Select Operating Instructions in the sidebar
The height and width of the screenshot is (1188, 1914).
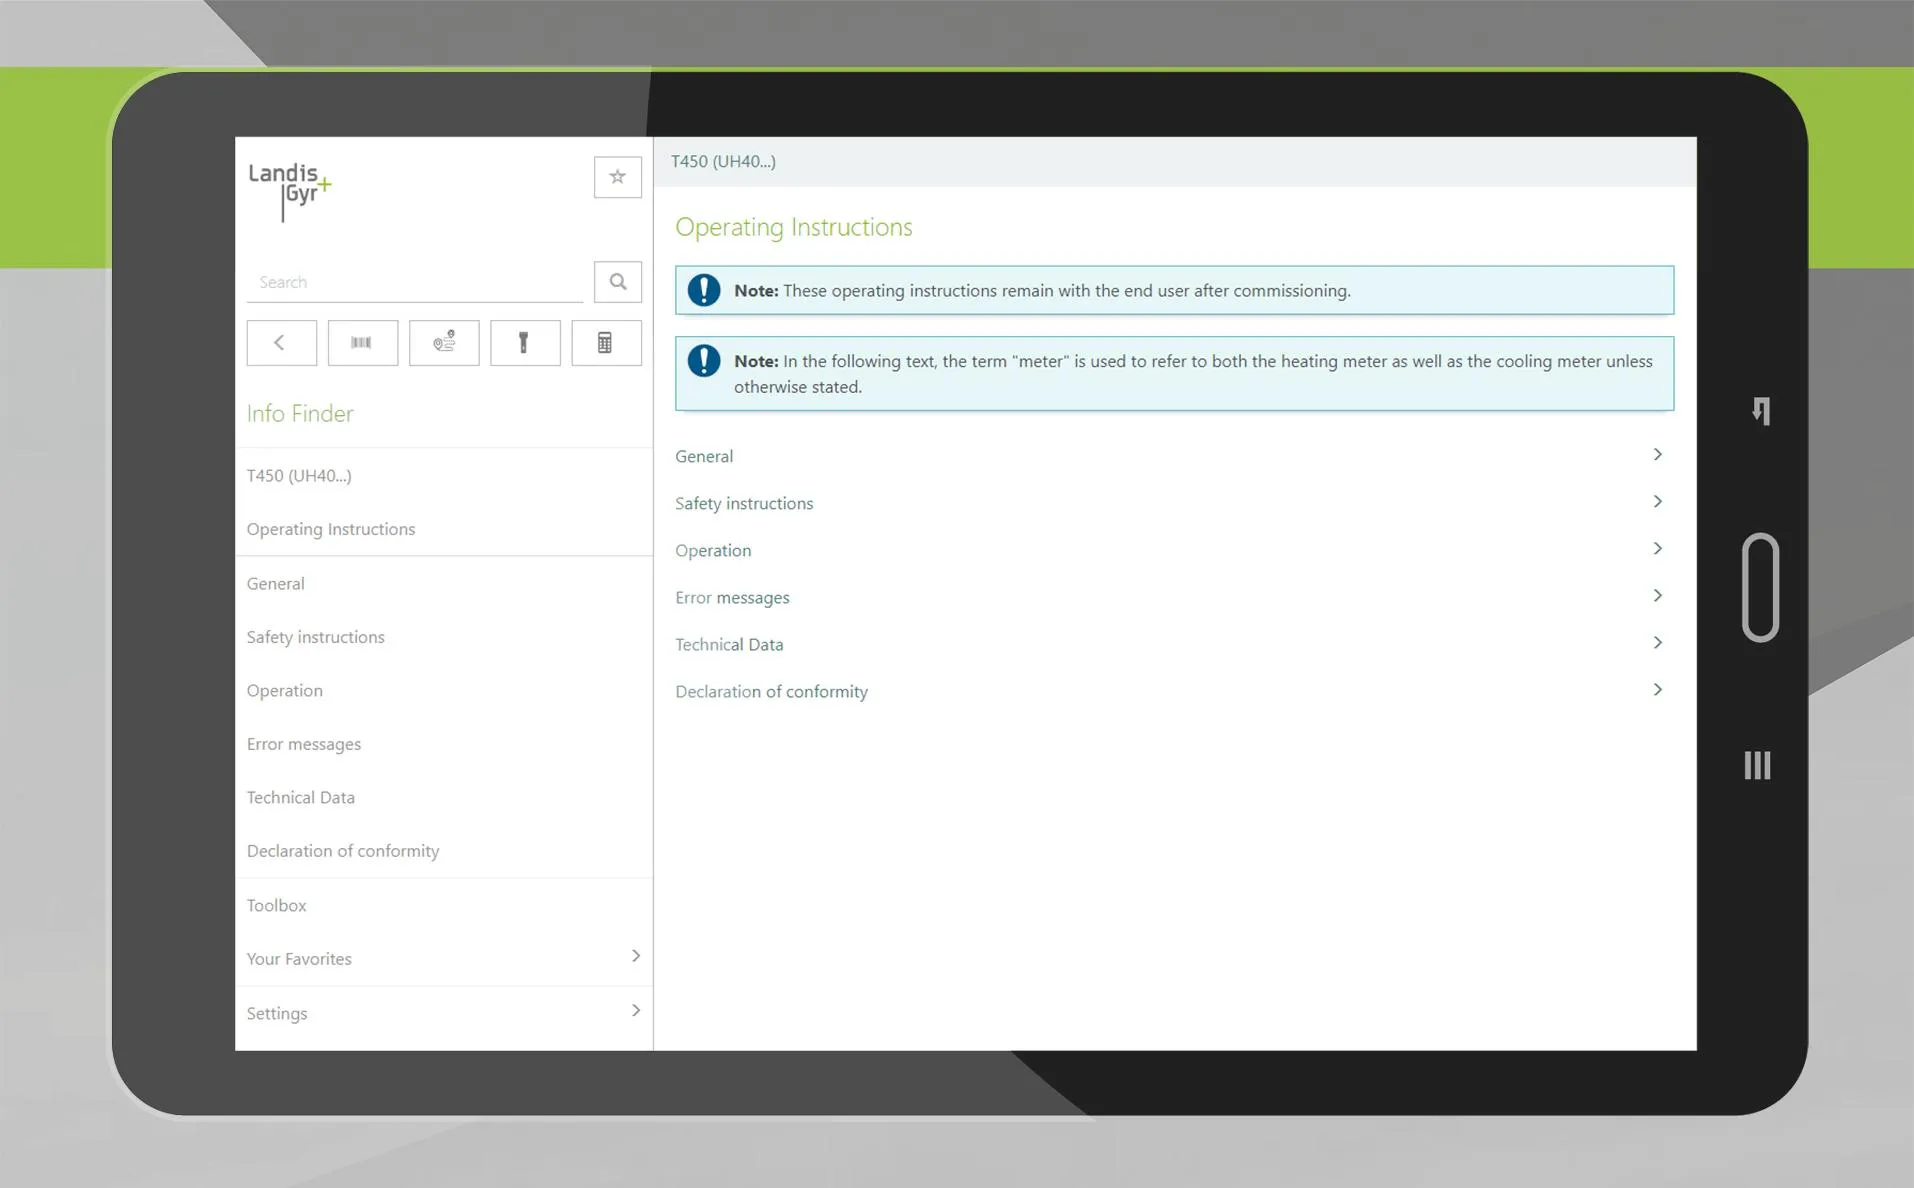tap(331, 529)
